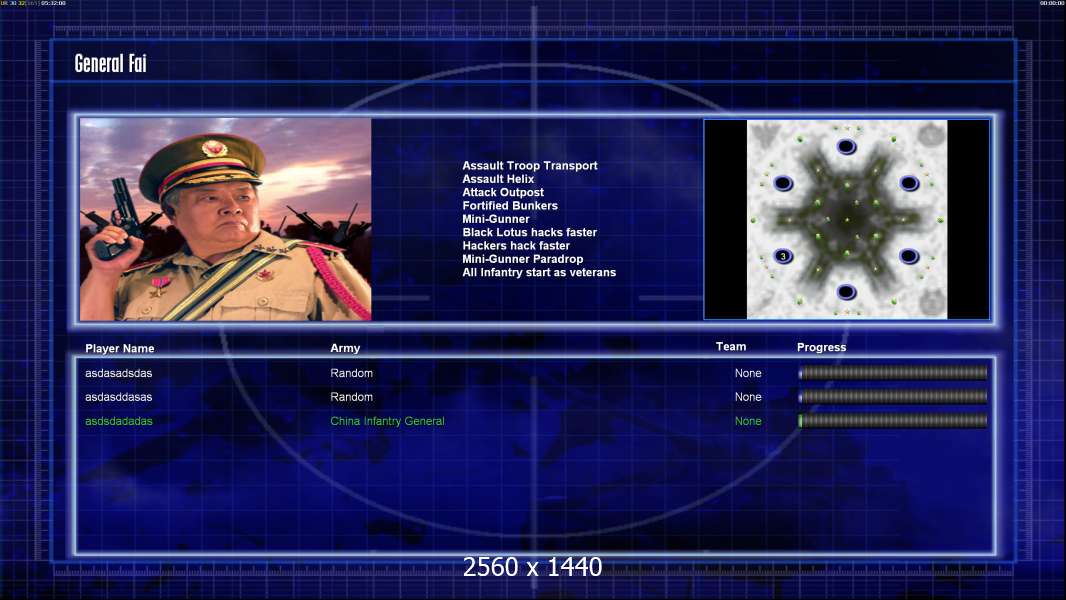Select the upper-left start position marker
The width and height of the screenshot is (1066, 600).
click(x=783, y=183)
